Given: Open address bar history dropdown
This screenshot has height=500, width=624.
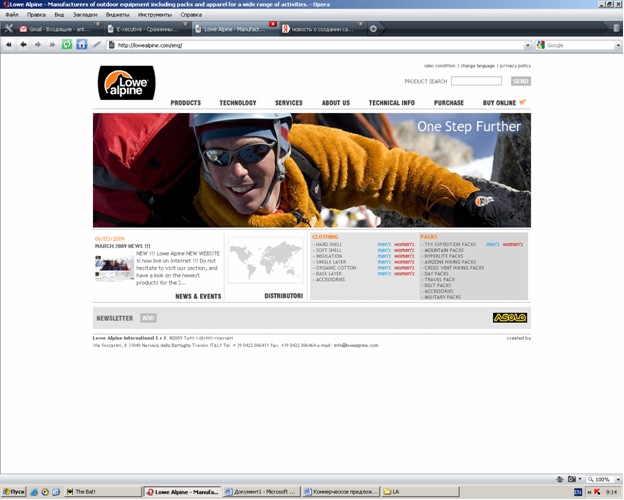Looking at the screenshot, I should click(x=528, y=45).
